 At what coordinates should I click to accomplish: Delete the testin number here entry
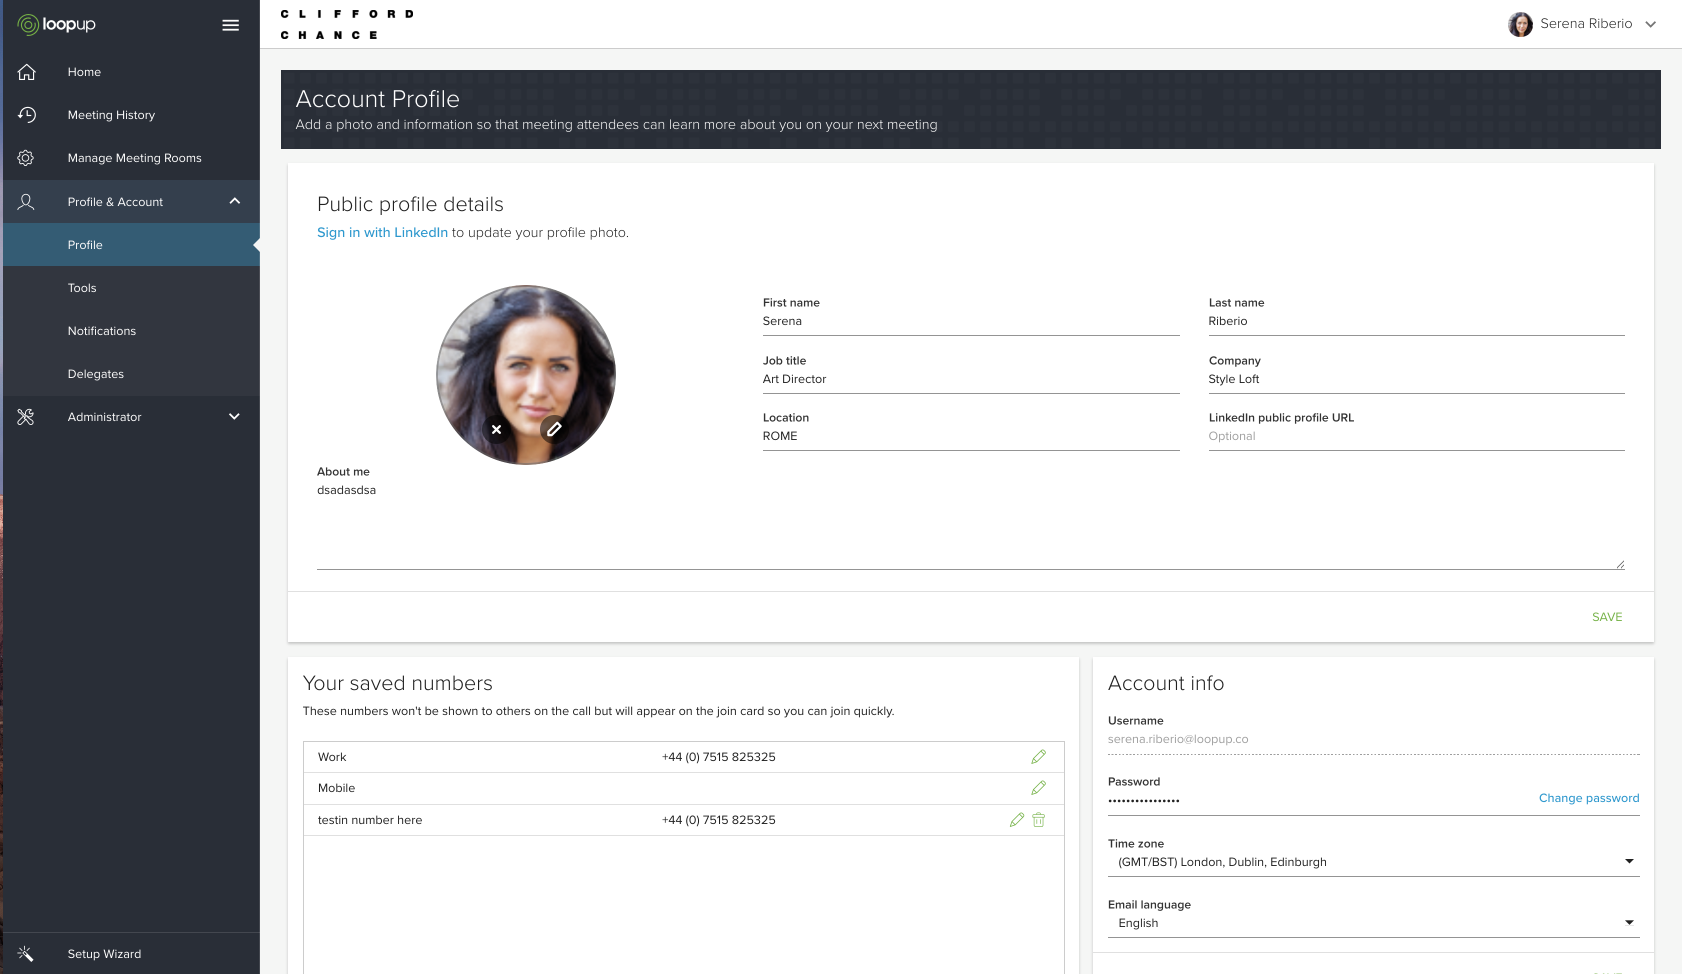click(1039, 820)
